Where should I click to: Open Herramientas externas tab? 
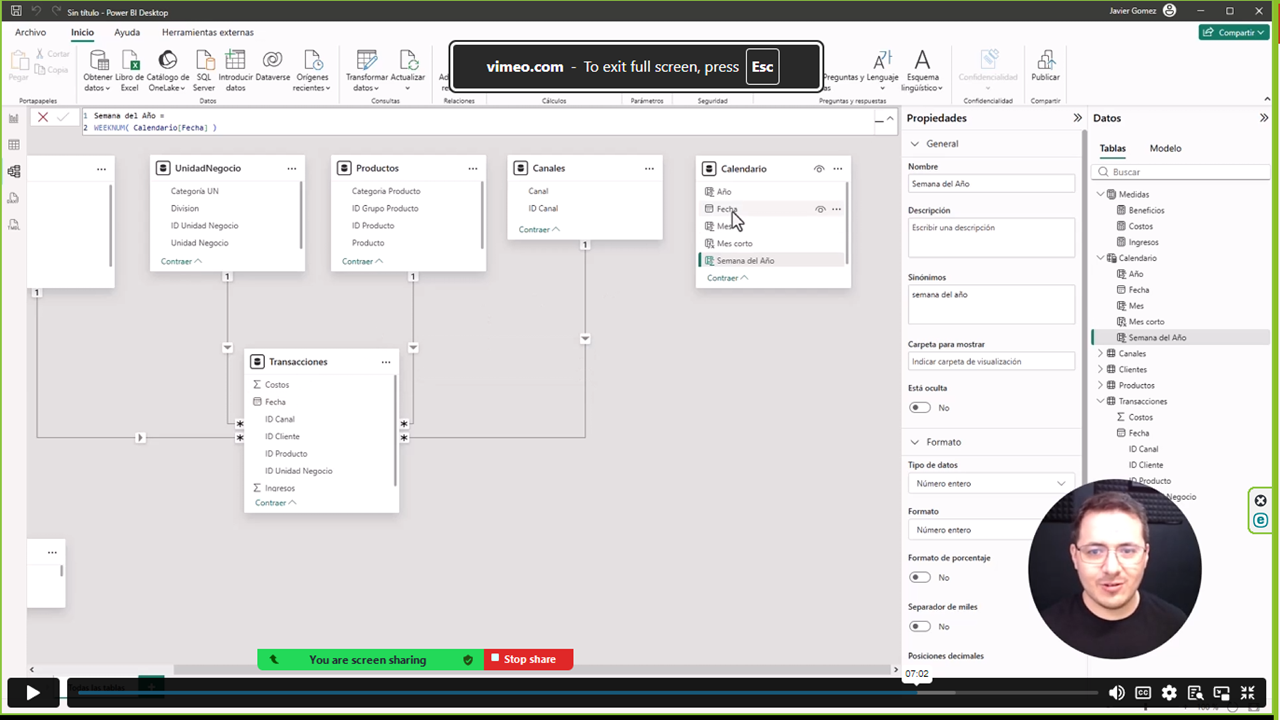[208, 32]
